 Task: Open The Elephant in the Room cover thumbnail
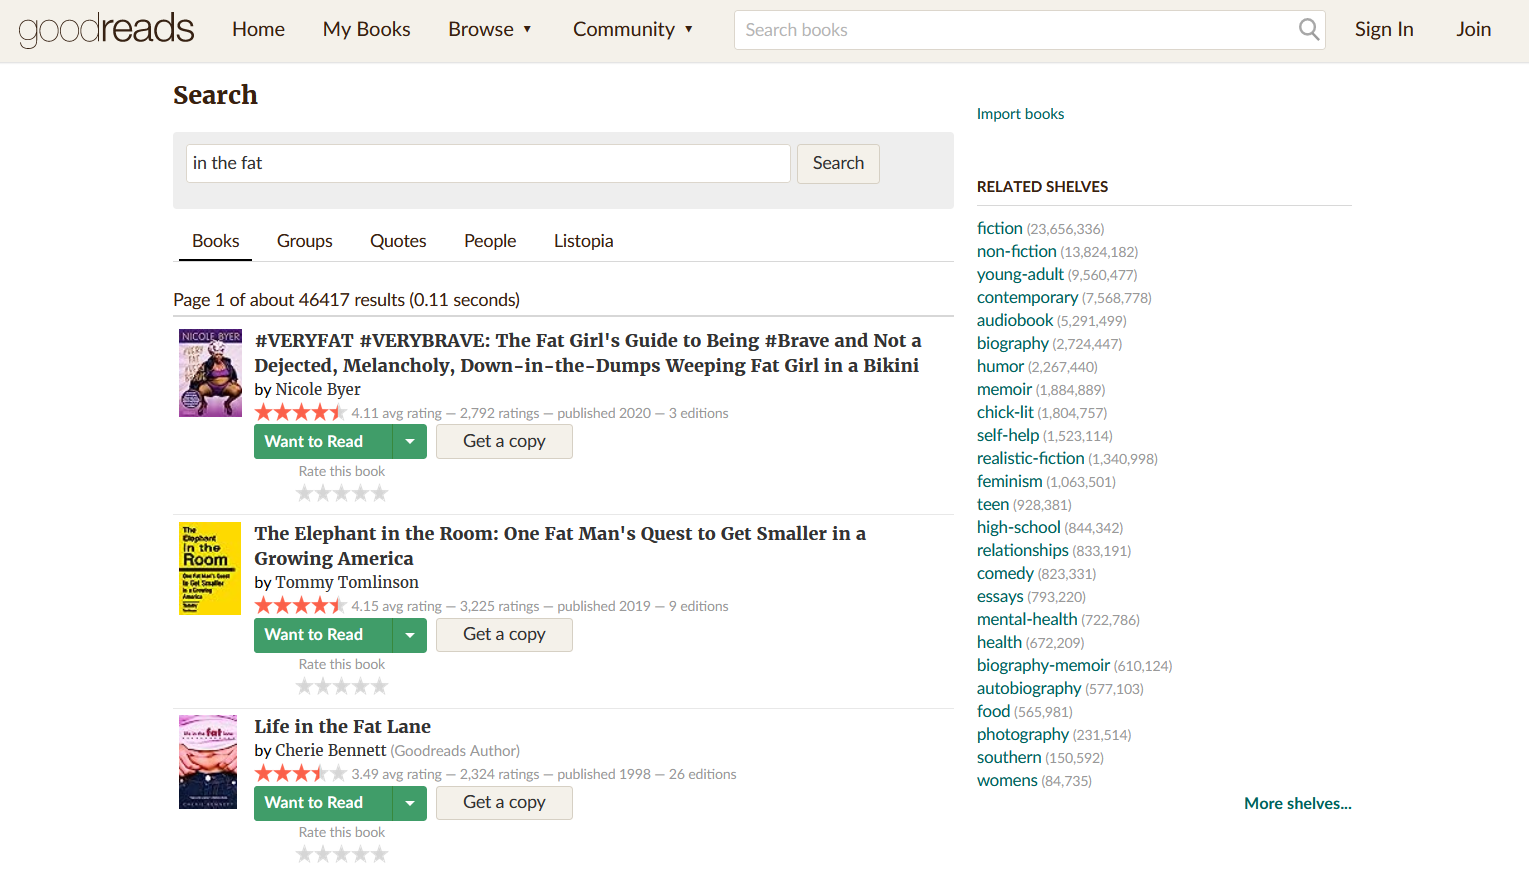coord(210,568)
